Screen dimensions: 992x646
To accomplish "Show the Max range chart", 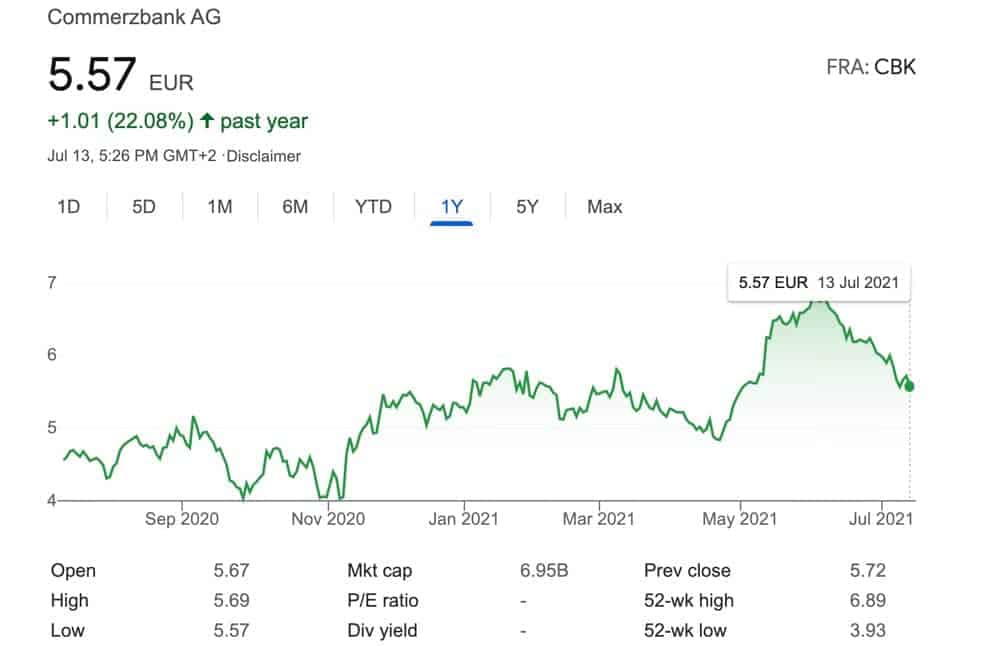I will [x=604, y=207].
